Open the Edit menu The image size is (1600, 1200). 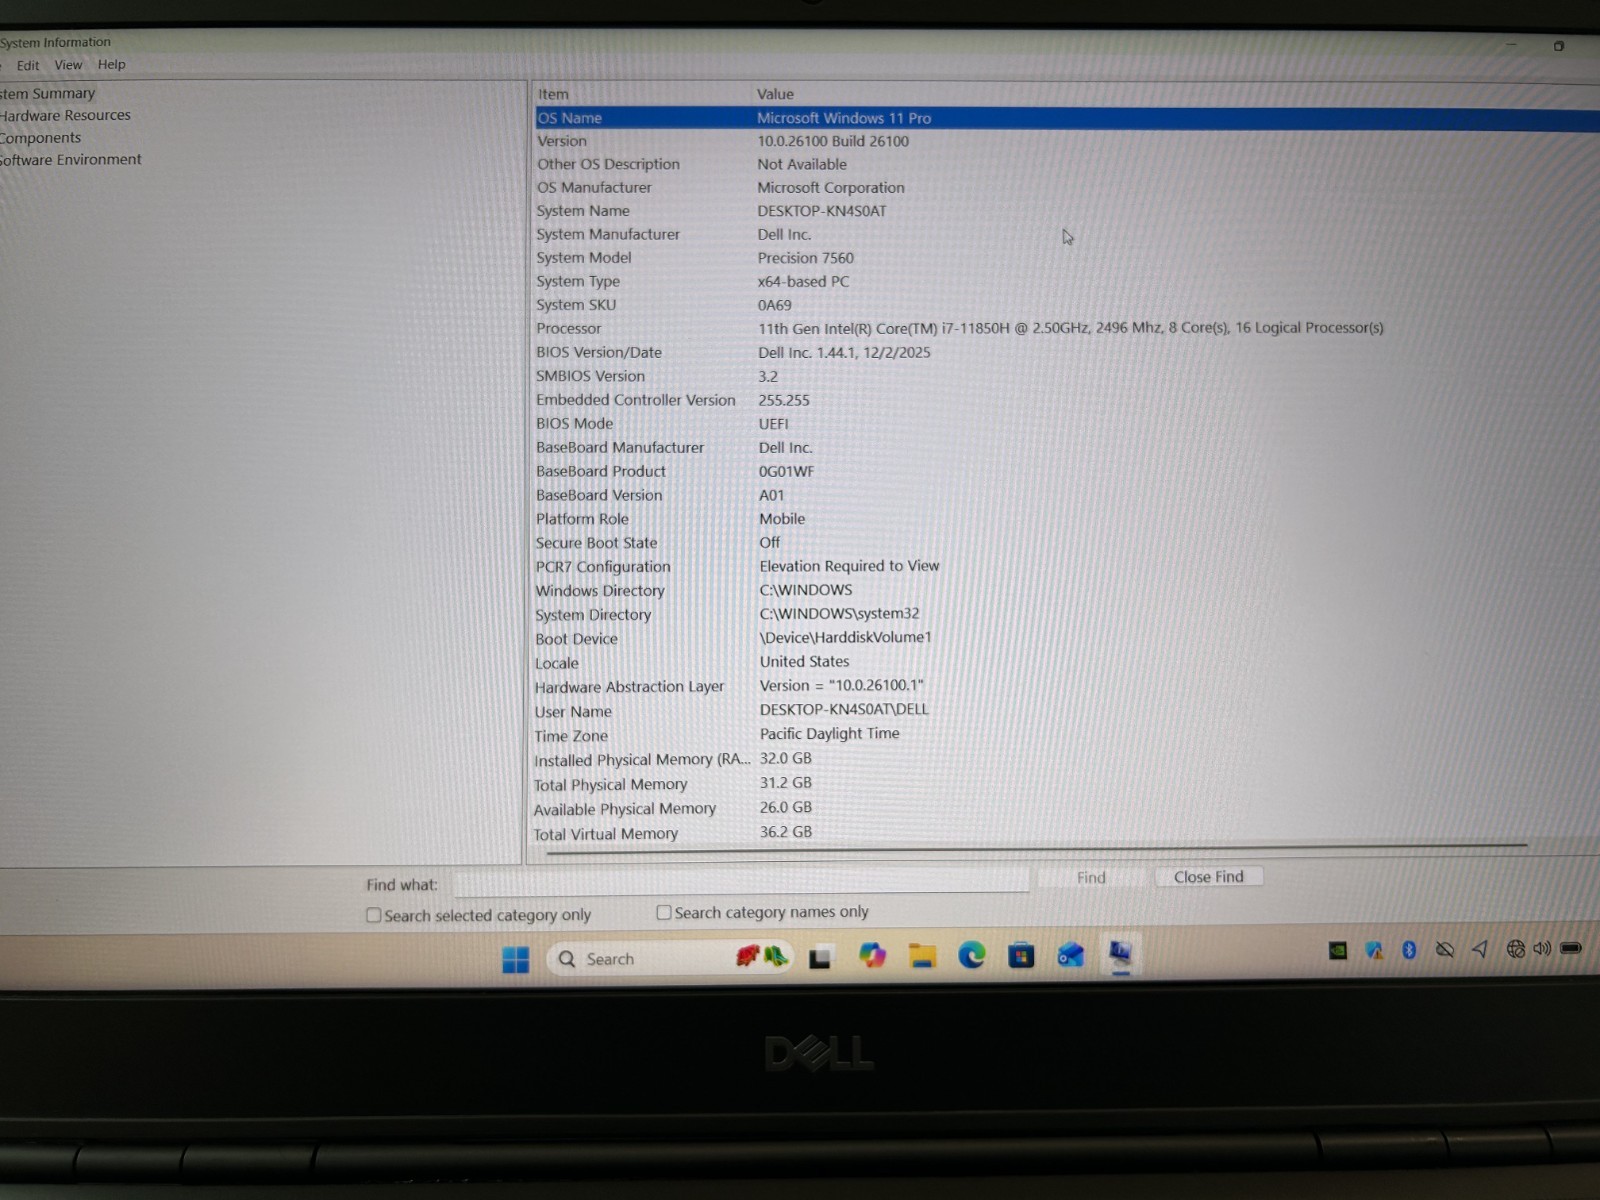(28, 65)
